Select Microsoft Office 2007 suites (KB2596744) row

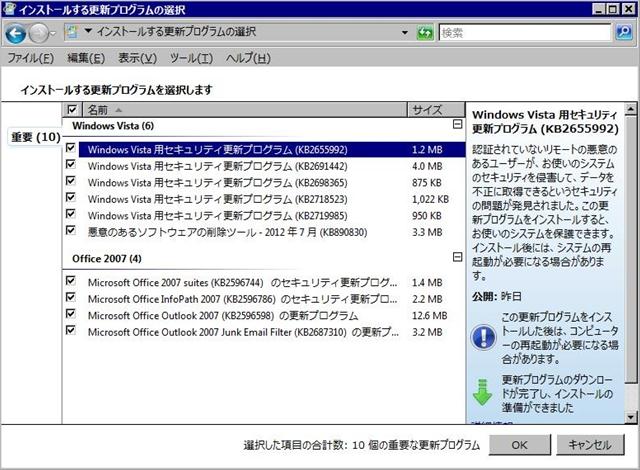point(272,283)
